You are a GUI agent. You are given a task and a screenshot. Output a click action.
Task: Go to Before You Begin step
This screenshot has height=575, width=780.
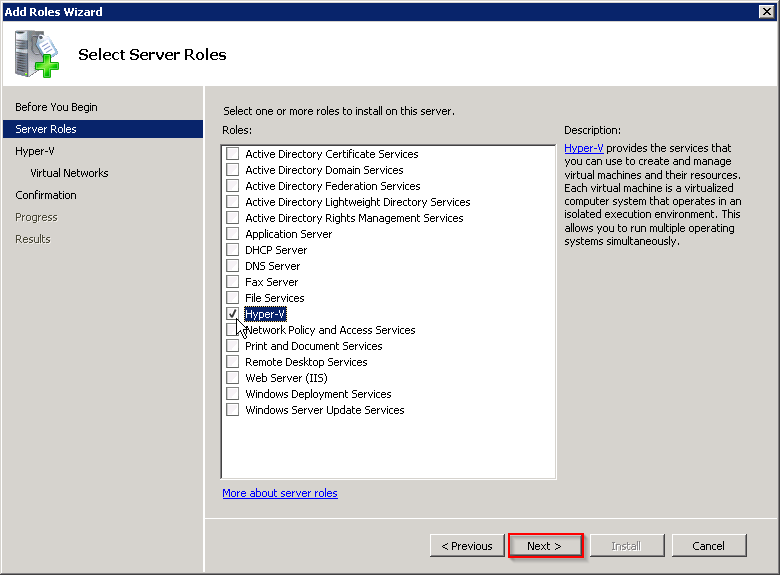(x=56, y=107)
